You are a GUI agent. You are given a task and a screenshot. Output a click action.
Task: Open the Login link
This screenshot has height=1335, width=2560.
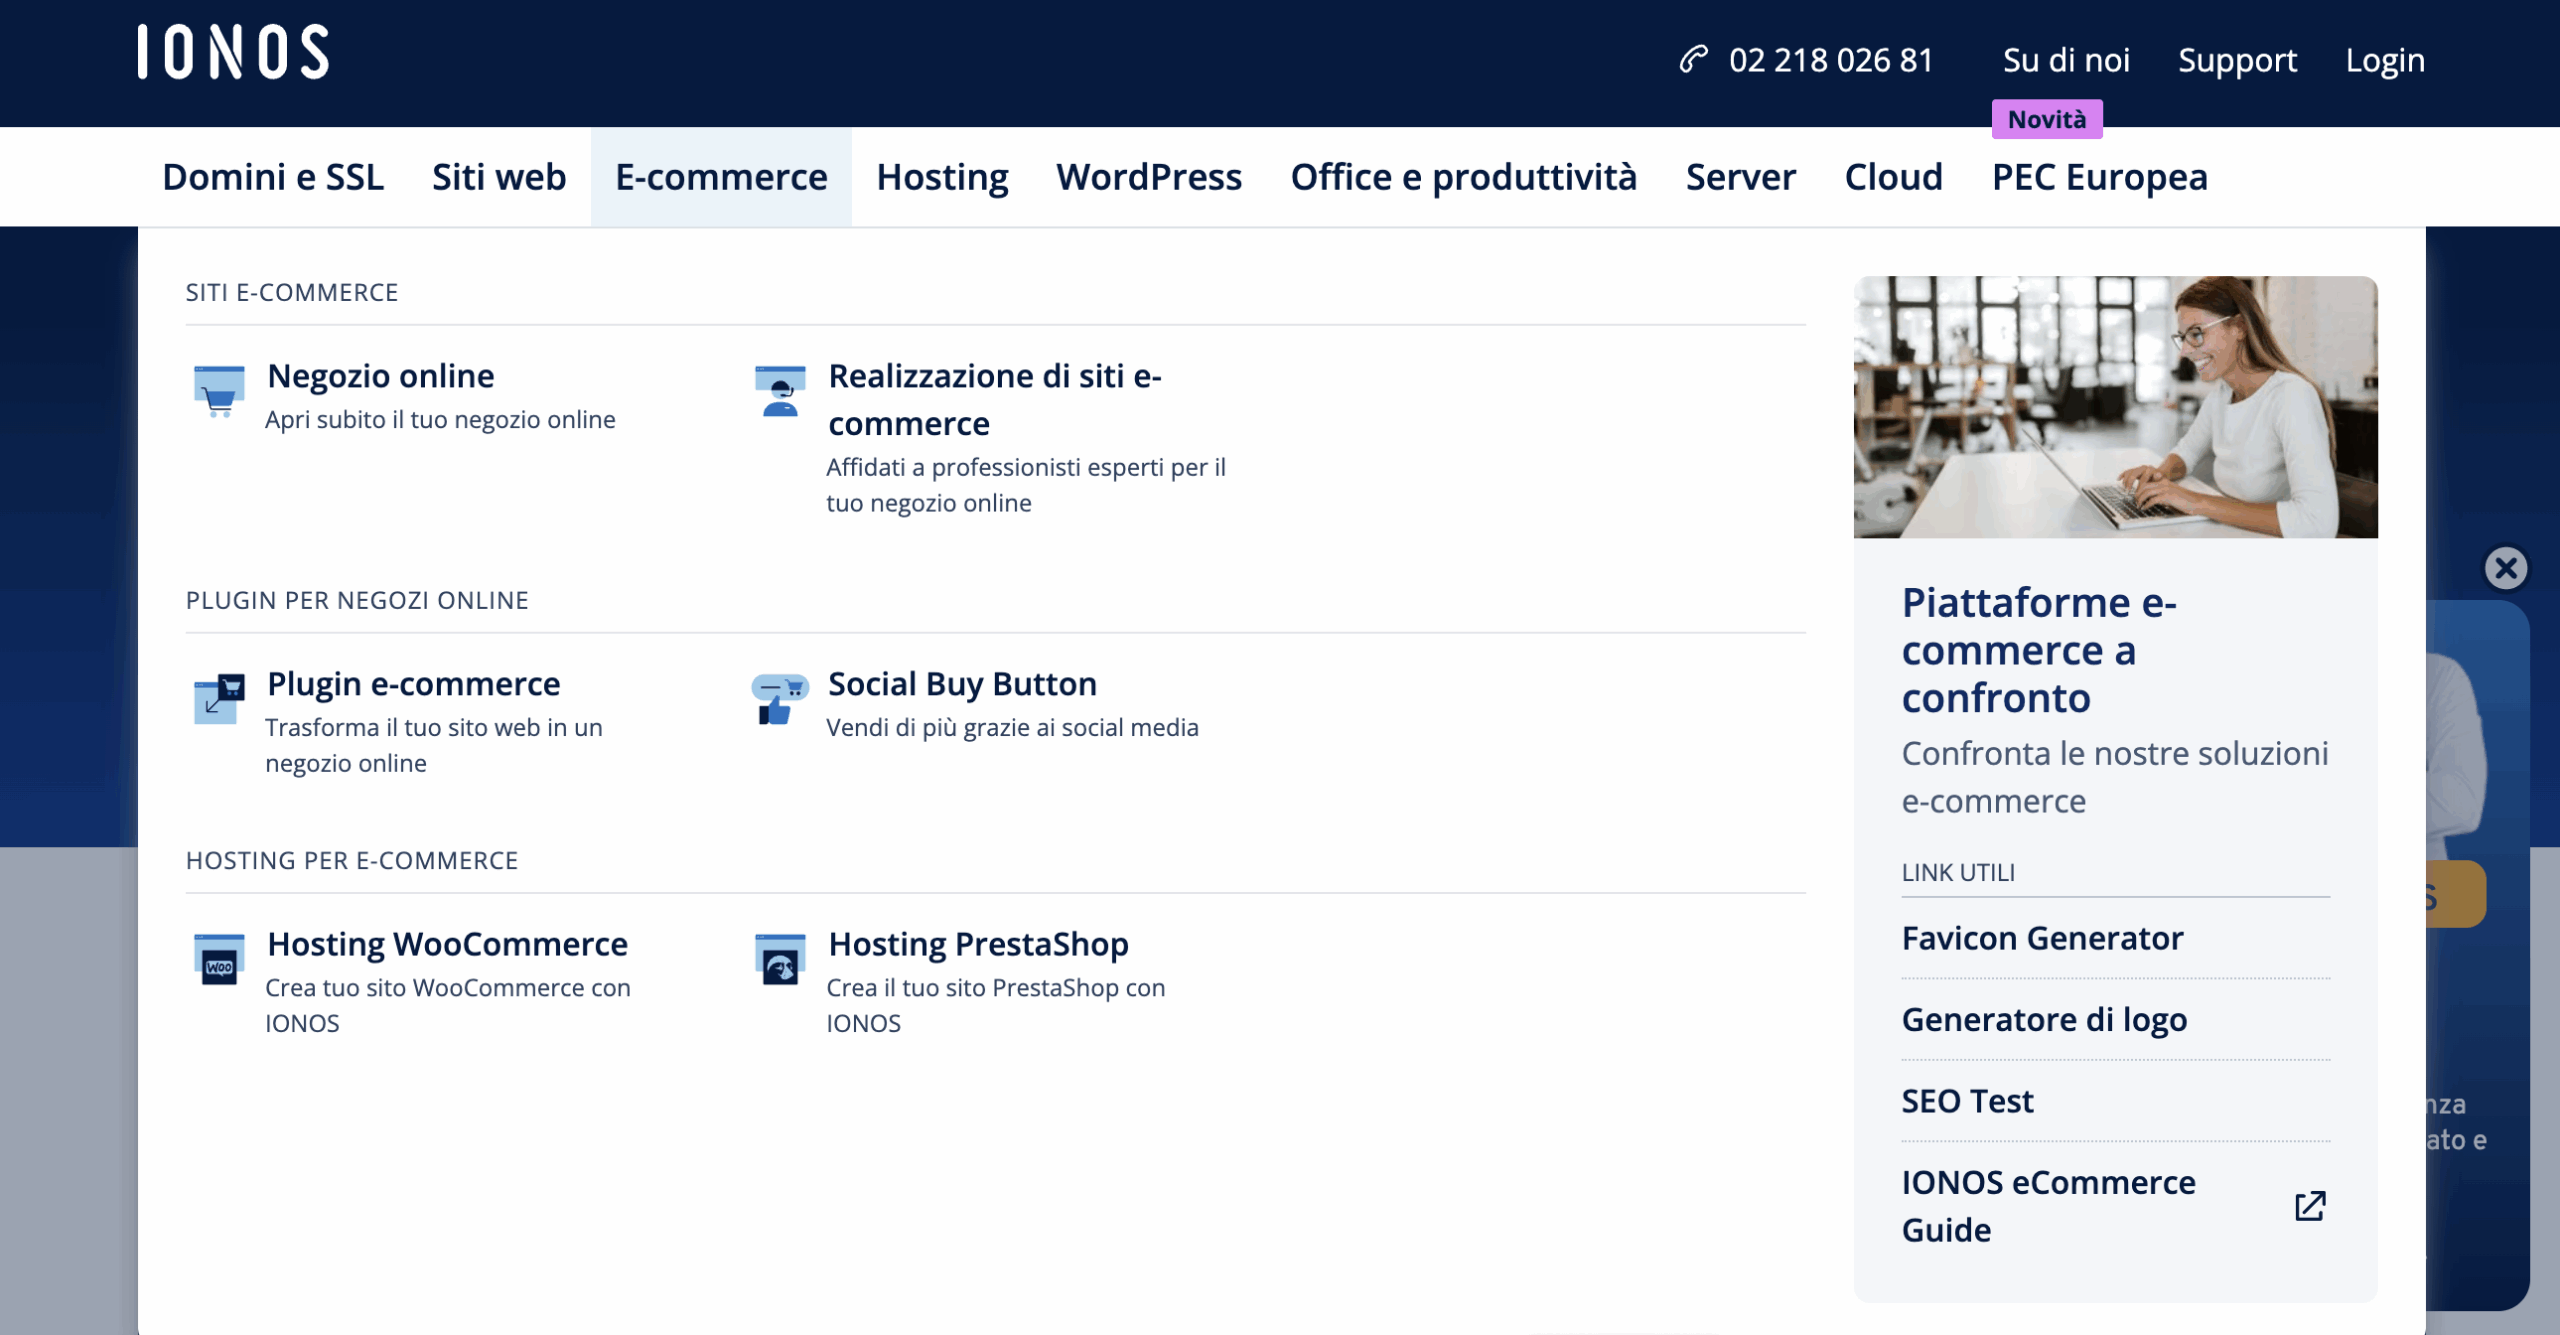(2384, 60)
